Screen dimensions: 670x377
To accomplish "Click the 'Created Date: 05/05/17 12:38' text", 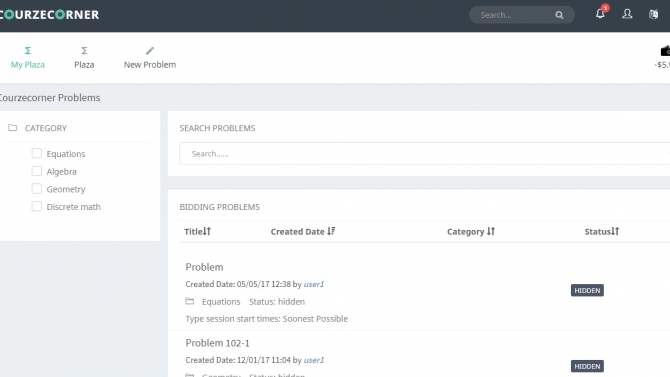I will 238,284.
